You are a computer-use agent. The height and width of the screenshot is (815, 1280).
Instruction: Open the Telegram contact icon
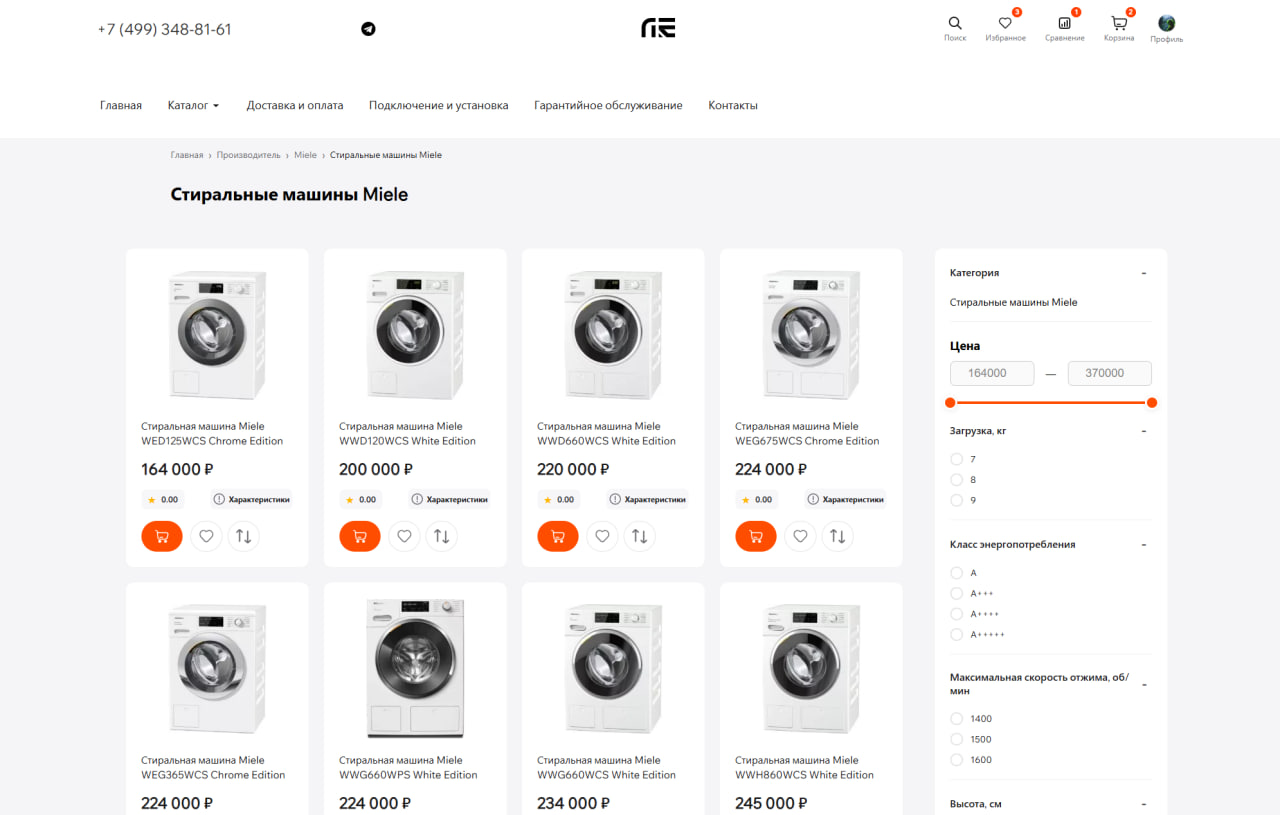(x=368, y=29)
